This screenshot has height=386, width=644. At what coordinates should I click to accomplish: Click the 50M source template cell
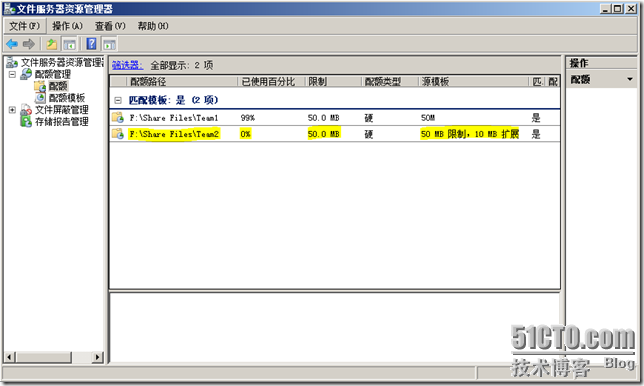(428, 118)
